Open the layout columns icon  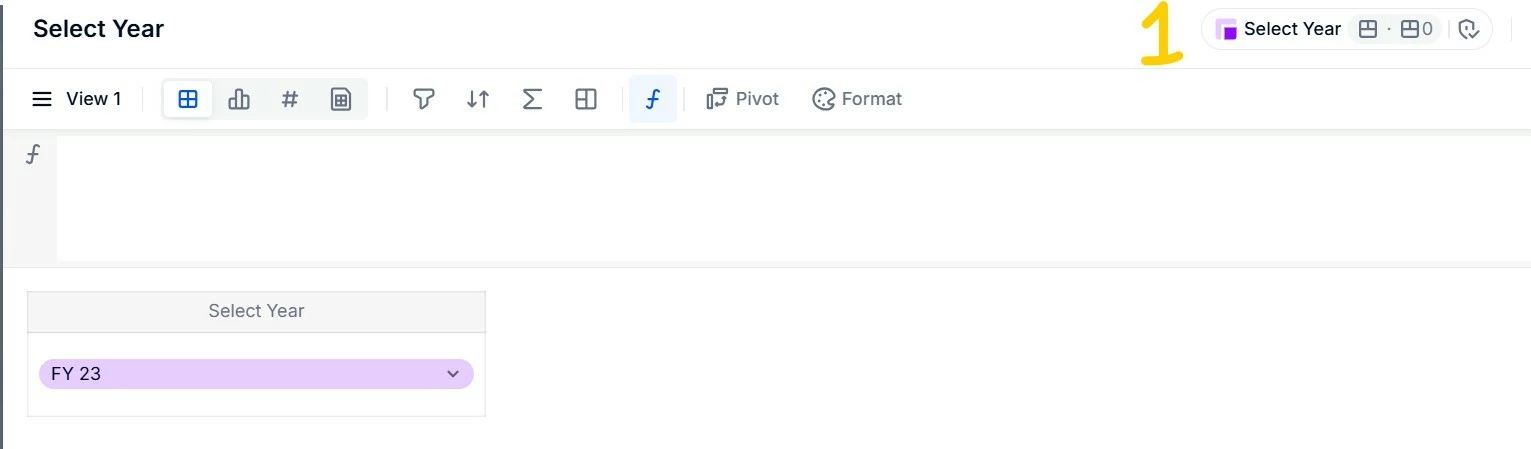click(586, 99)
